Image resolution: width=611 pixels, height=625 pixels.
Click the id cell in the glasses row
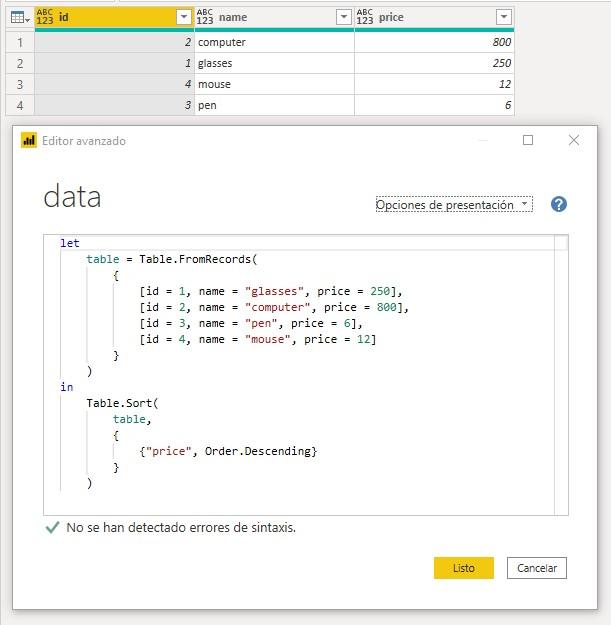(x=114, y=63)
